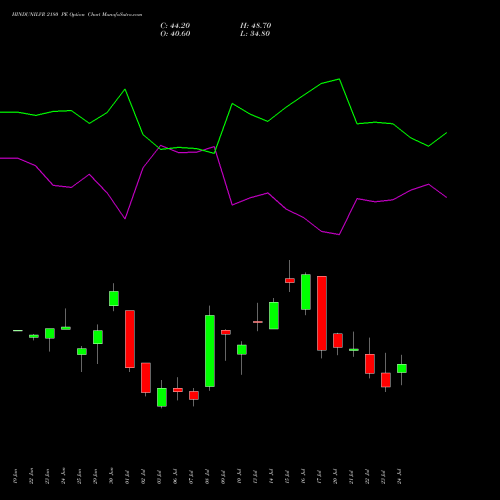The image size is (500, 500).
Task: Select the close value C: 44.20
Action: point(175,26)
